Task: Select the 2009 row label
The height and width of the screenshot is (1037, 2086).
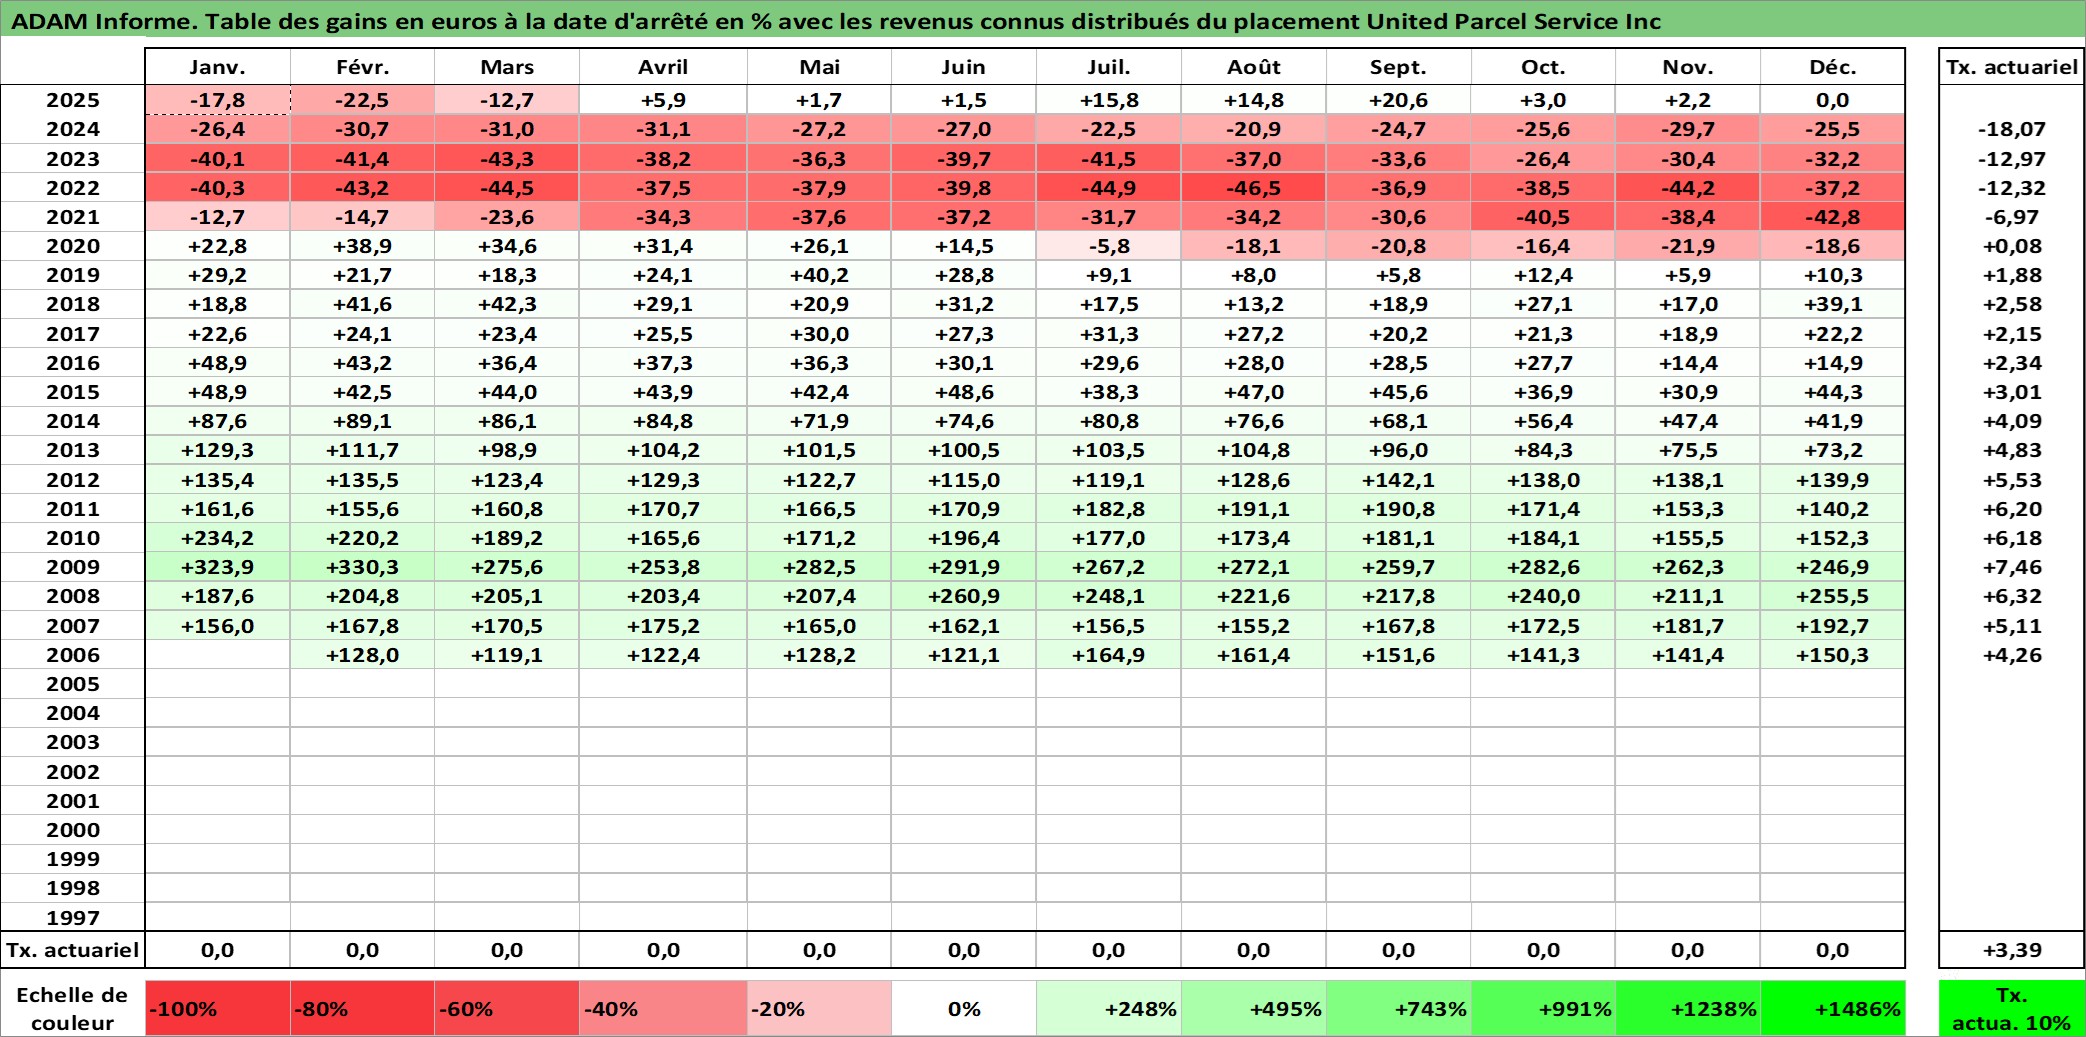Action: (73, 567)
